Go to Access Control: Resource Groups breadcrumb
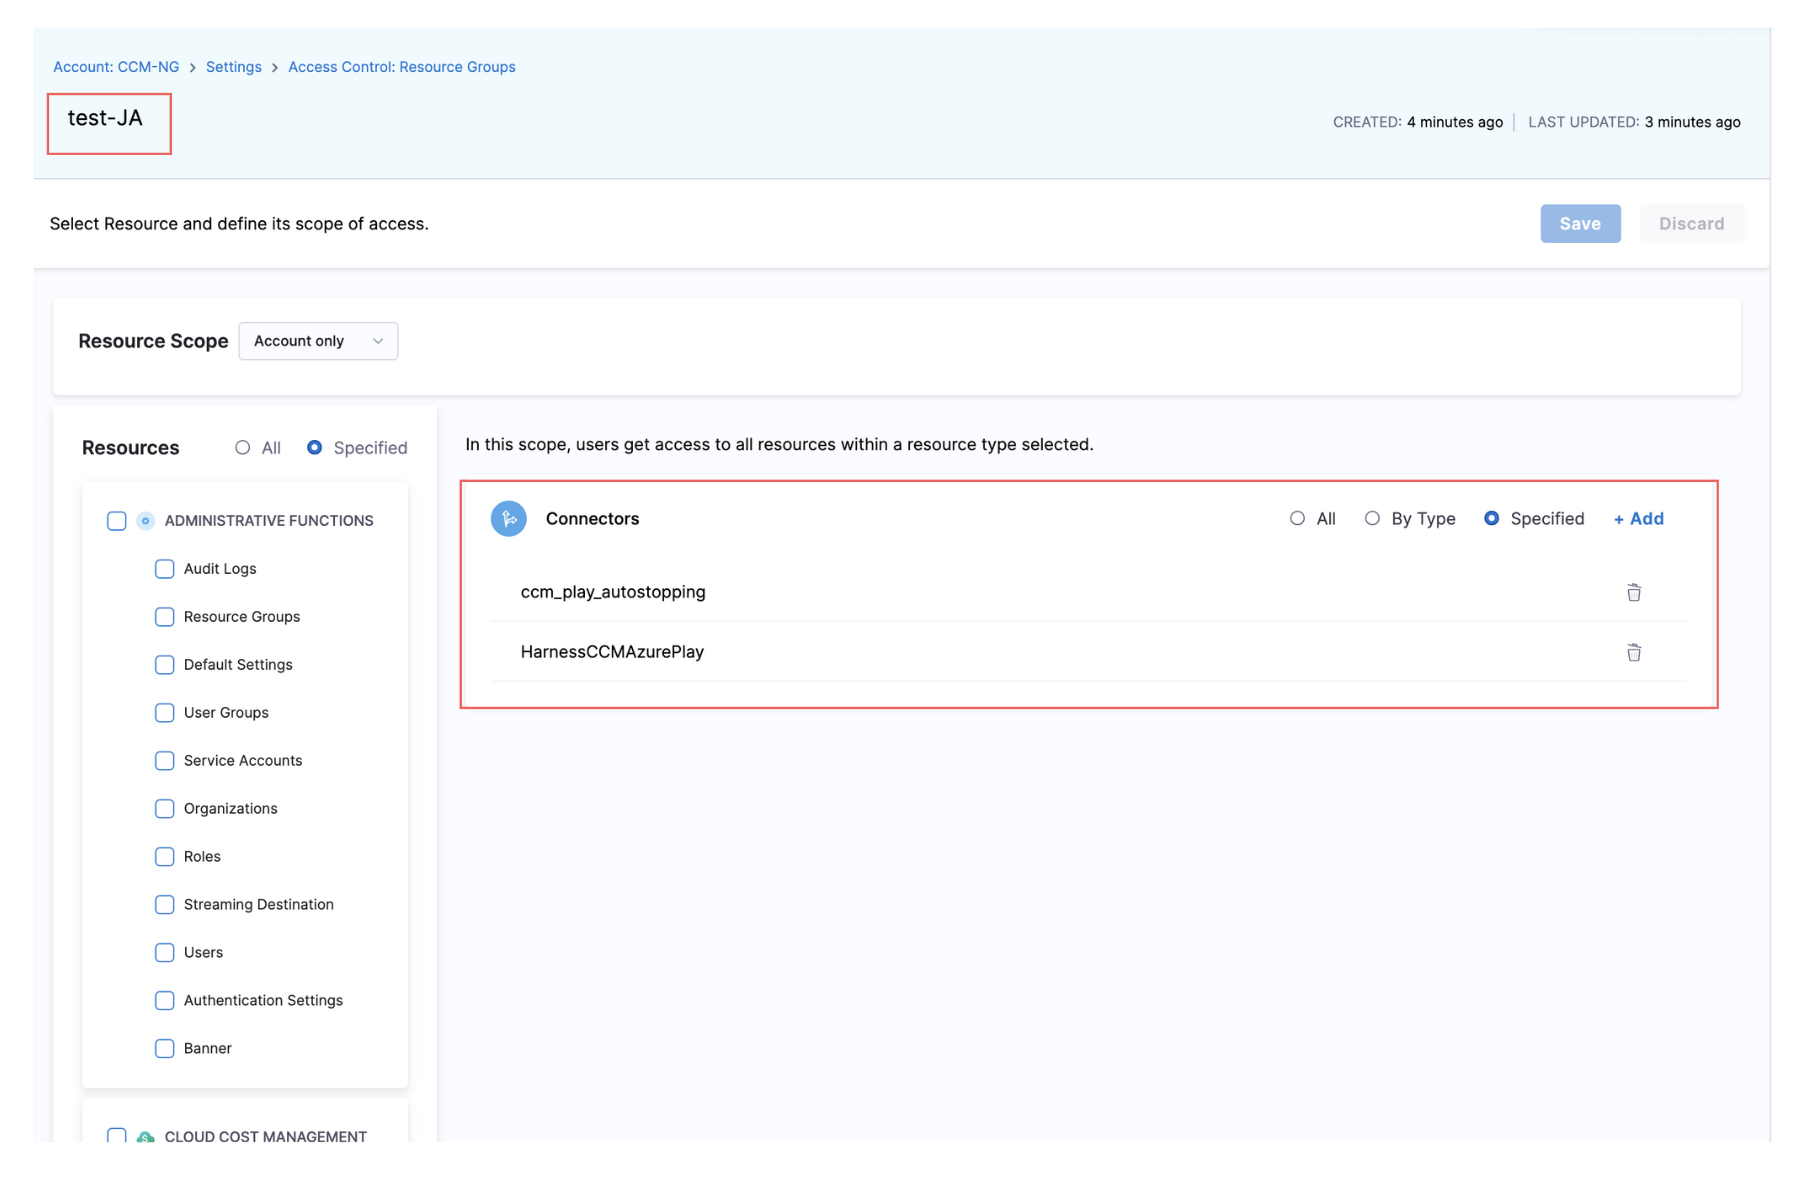 pos(401,67)
